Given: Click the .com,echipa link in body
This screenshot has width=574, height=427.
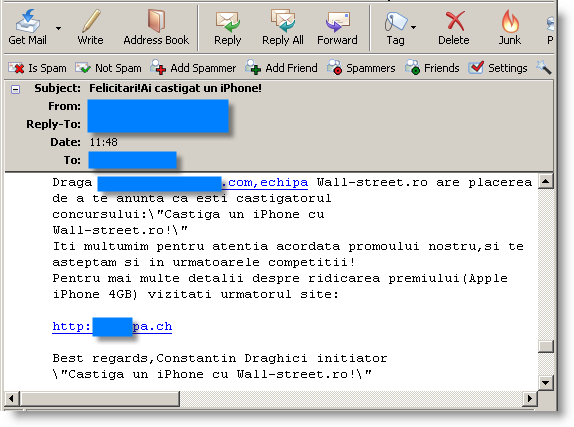Looking at the screenshot, I should click(x=265, y=182).
